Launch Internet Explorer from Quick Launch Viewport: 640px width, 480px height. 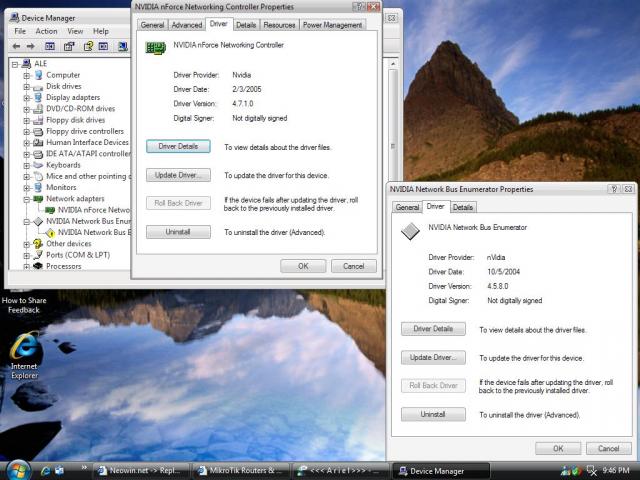(x=46, y=471)
